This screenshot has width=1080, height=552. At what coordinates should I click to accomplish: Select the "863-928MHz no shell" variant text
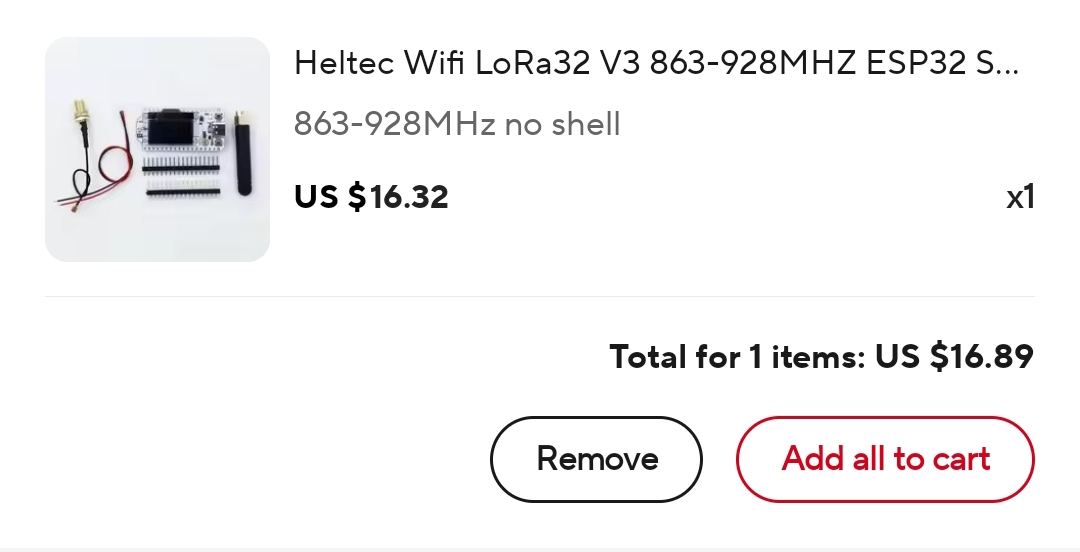(457, 124)
